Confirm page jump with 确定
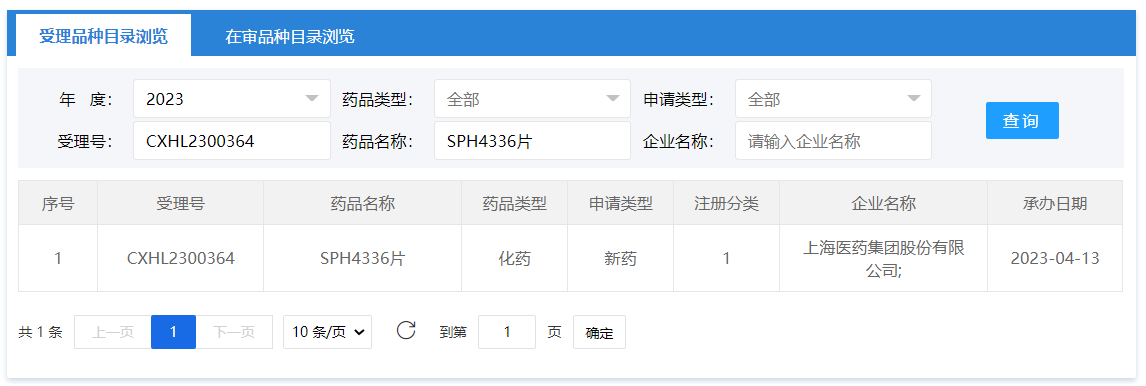Image resolution: width=1146 pixels, height=386 pixels. (x=599, y=332)
